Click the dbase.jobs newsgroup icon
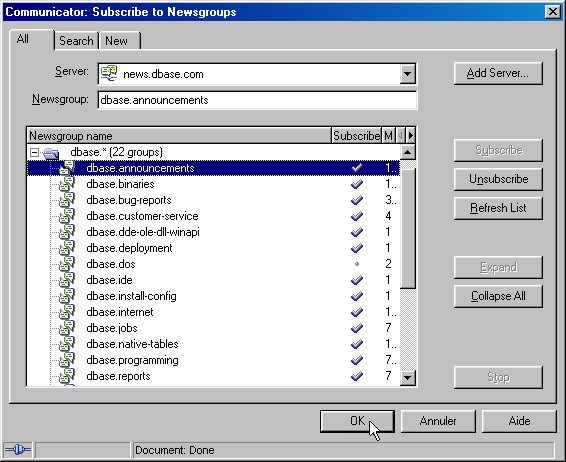The height and width of the screenshot is (462, 566). 67,328
